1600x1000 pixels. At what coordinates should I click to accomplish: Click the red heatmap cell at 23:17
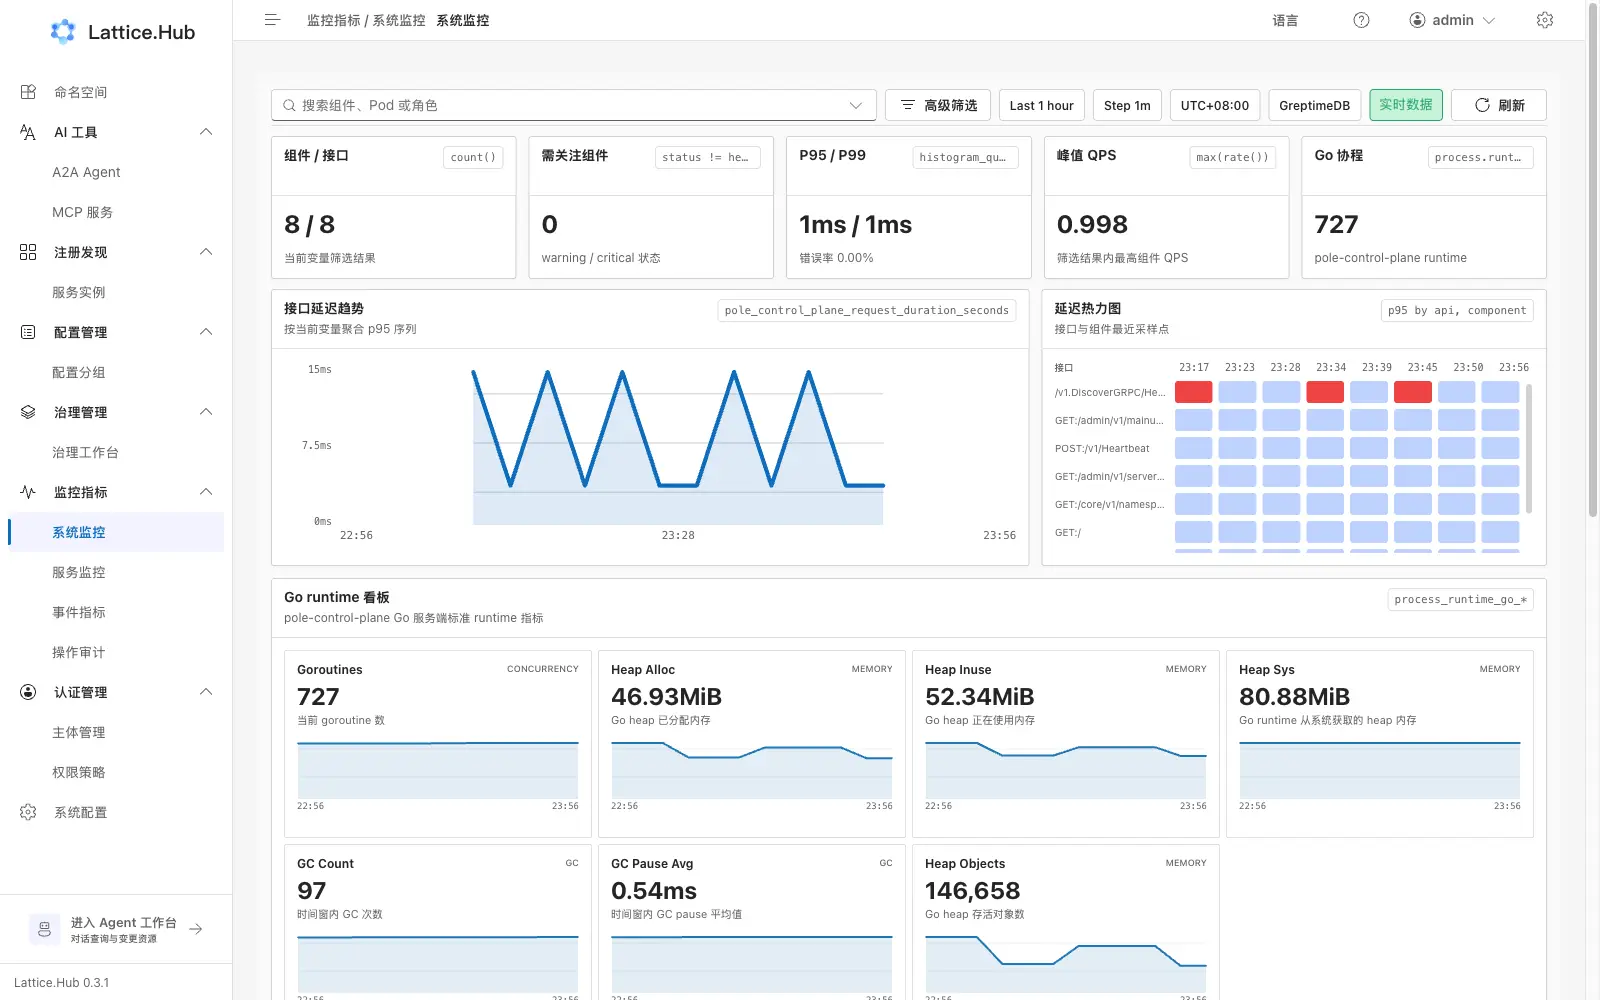click(1193, 392)
